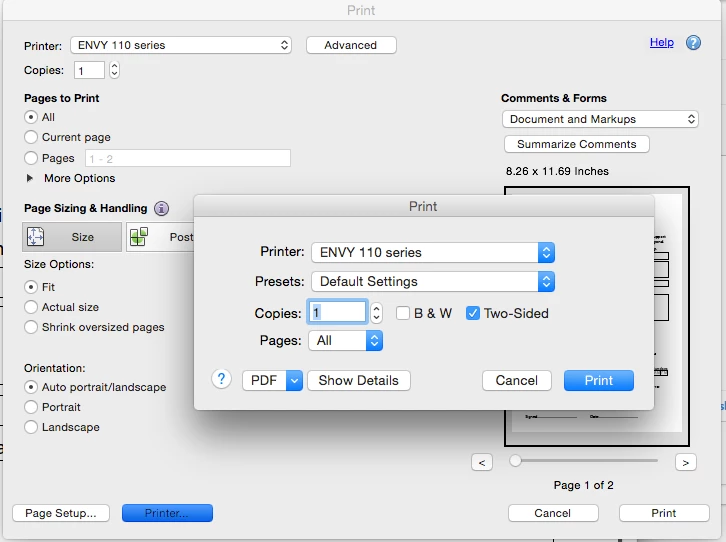Click the PDF button label
Screen dimensions: 726x542
264,380
